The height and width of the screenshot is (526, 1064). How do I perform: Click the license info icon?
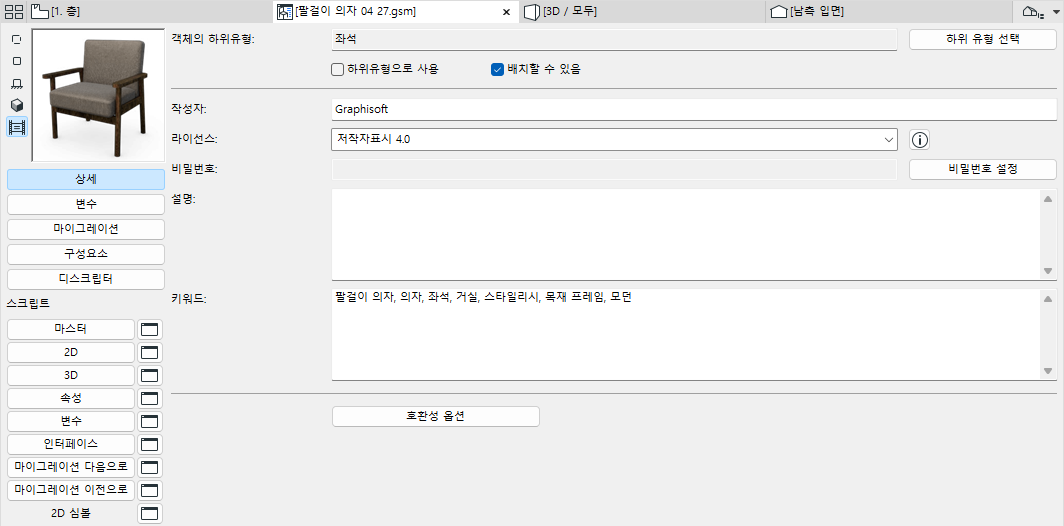tap(919, 140)
